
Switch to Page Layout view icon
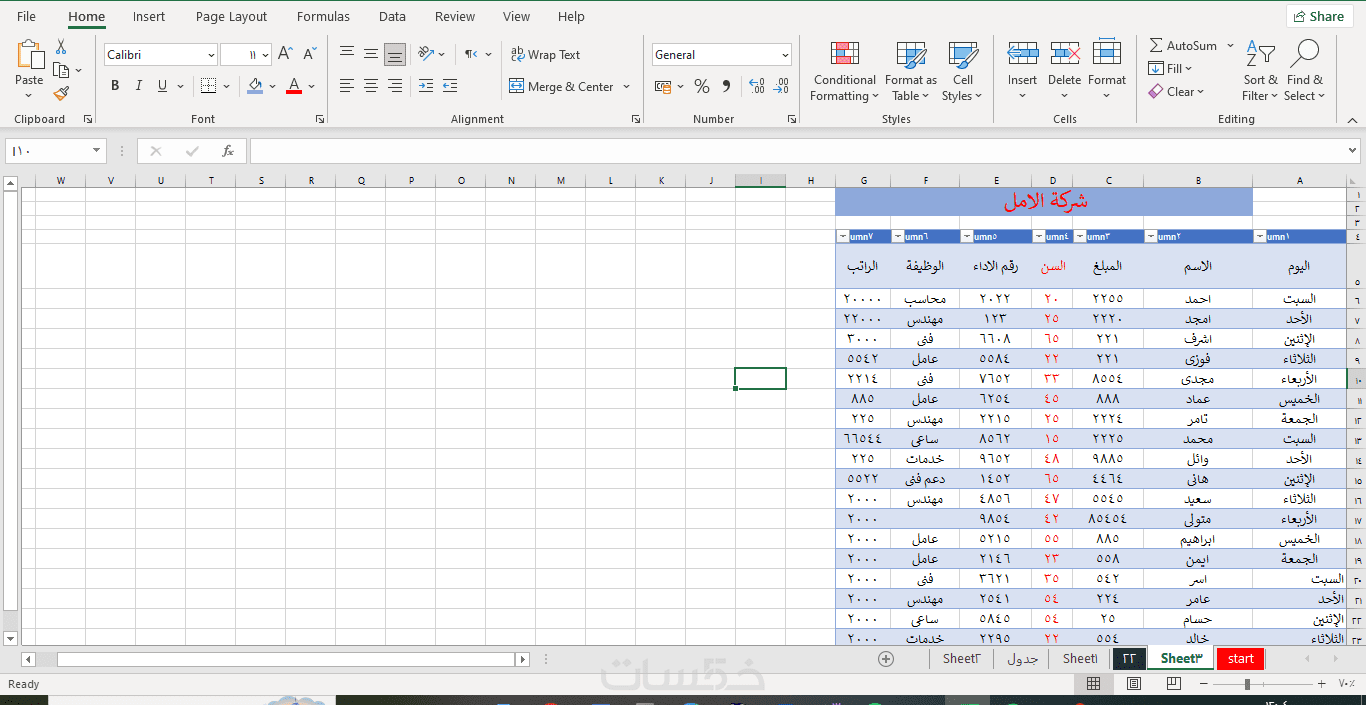[1134, 684]
